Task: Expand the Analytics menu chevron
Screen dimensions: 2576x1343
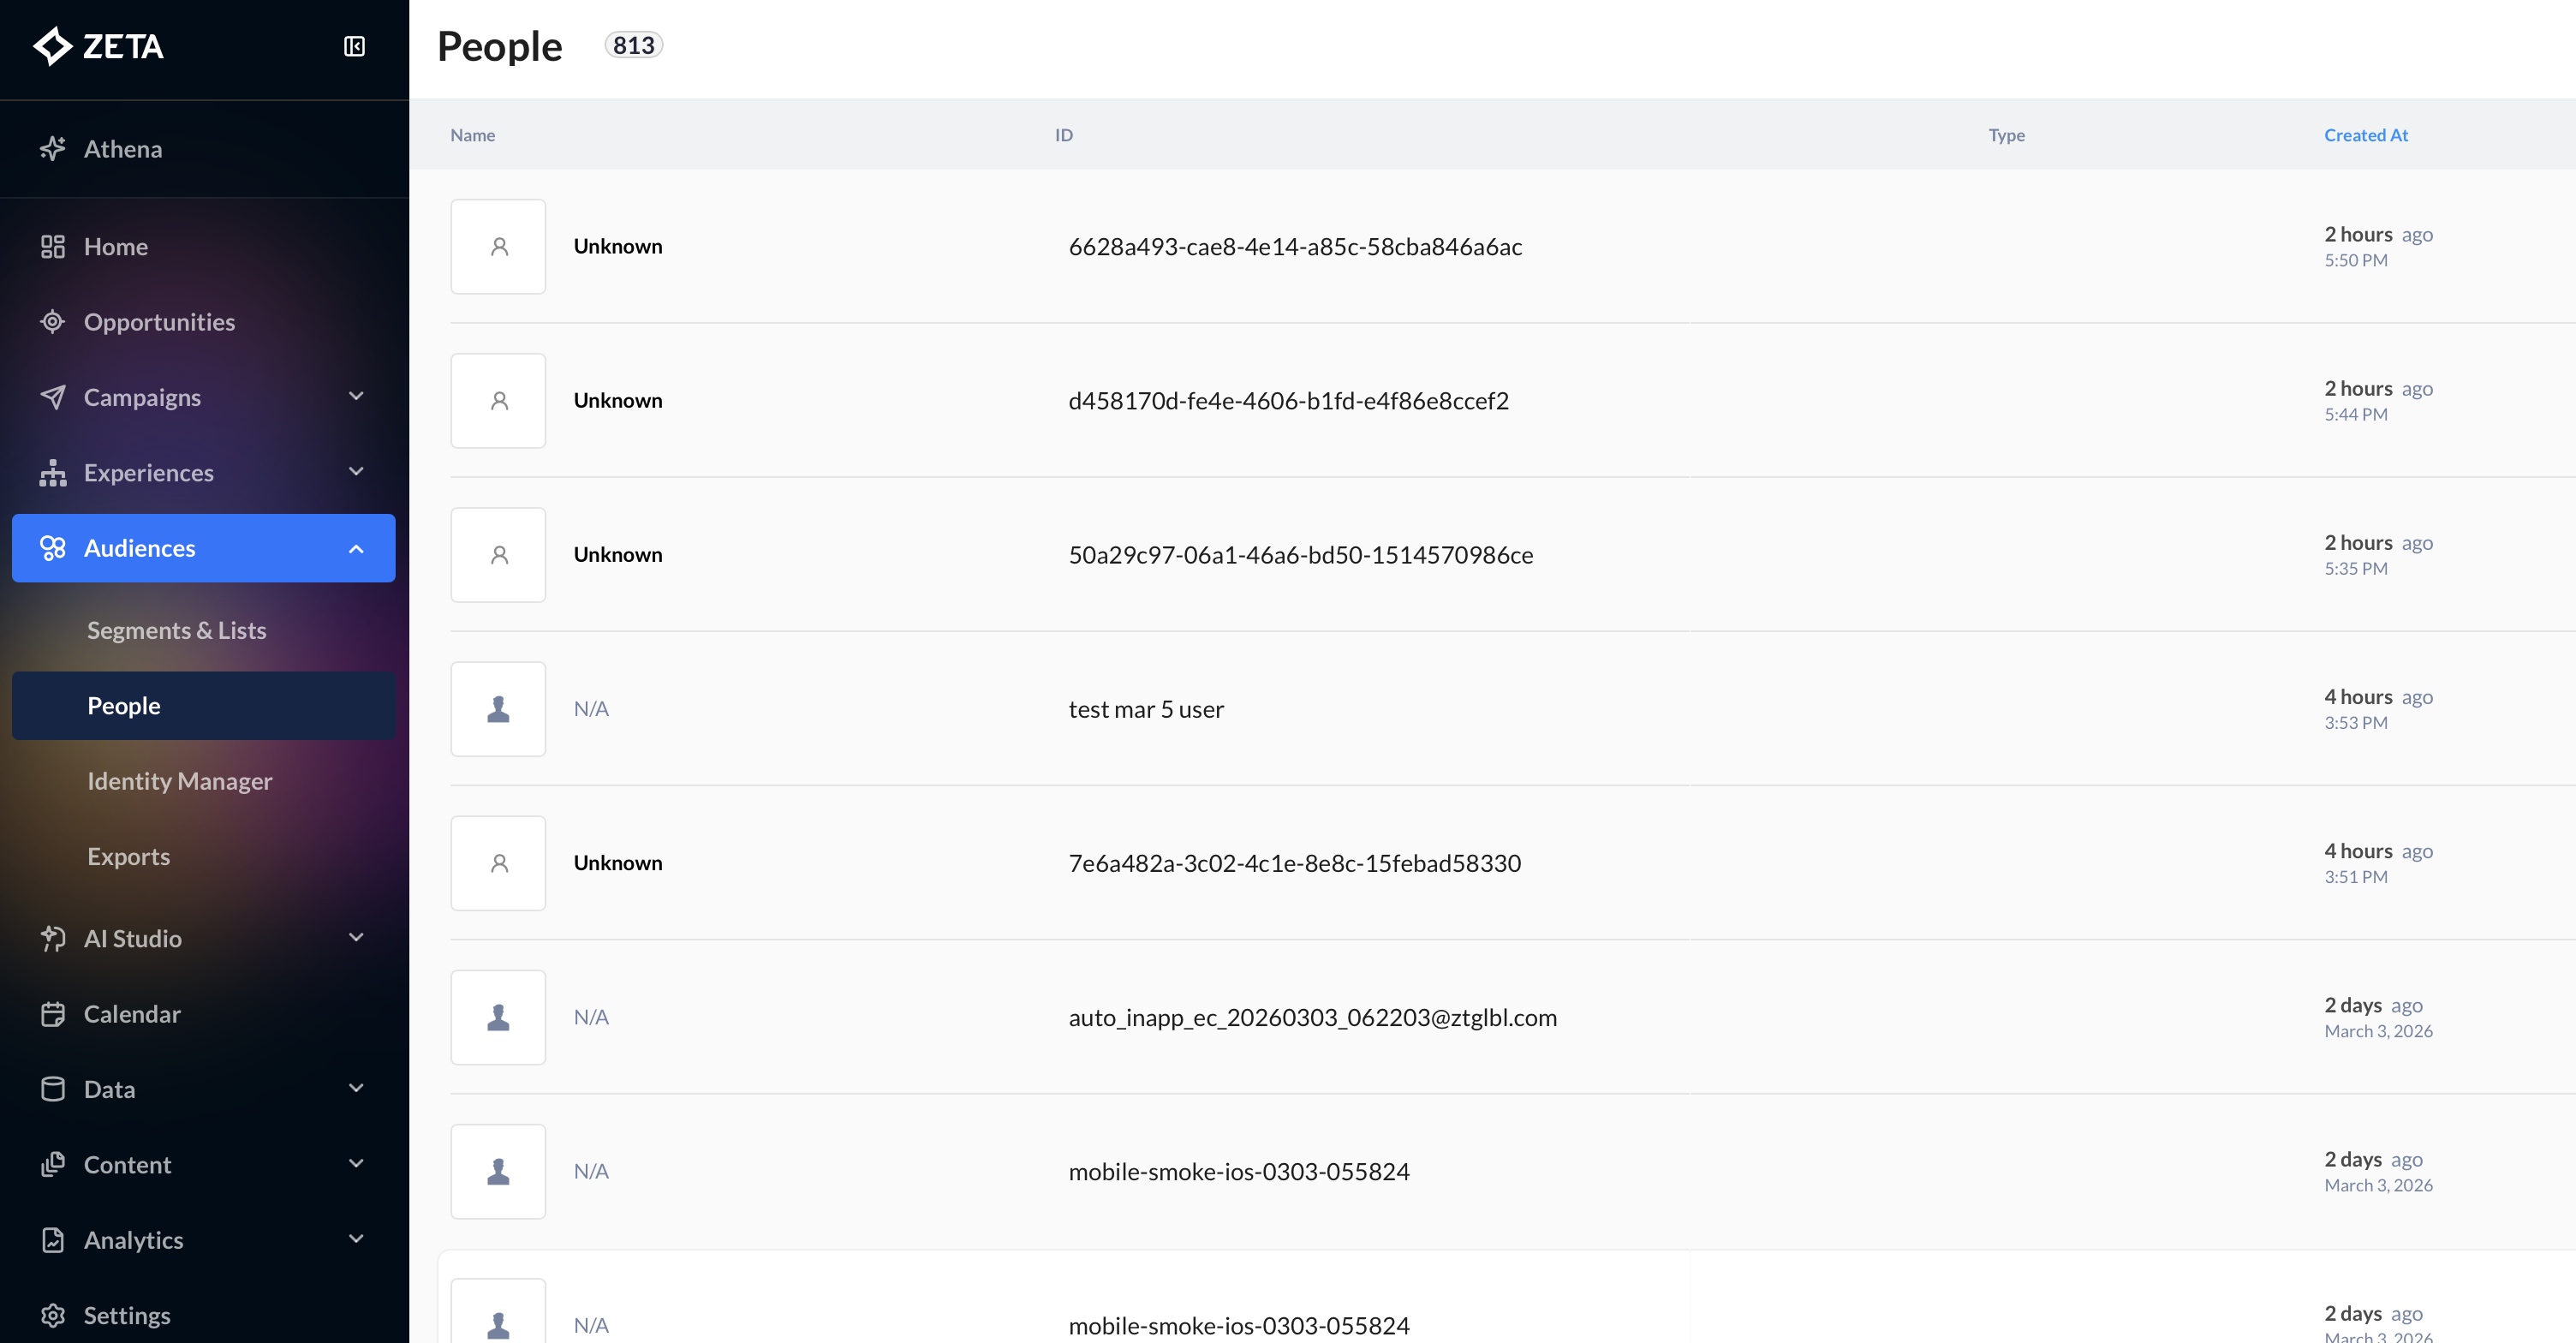Action: point(356,1240)
